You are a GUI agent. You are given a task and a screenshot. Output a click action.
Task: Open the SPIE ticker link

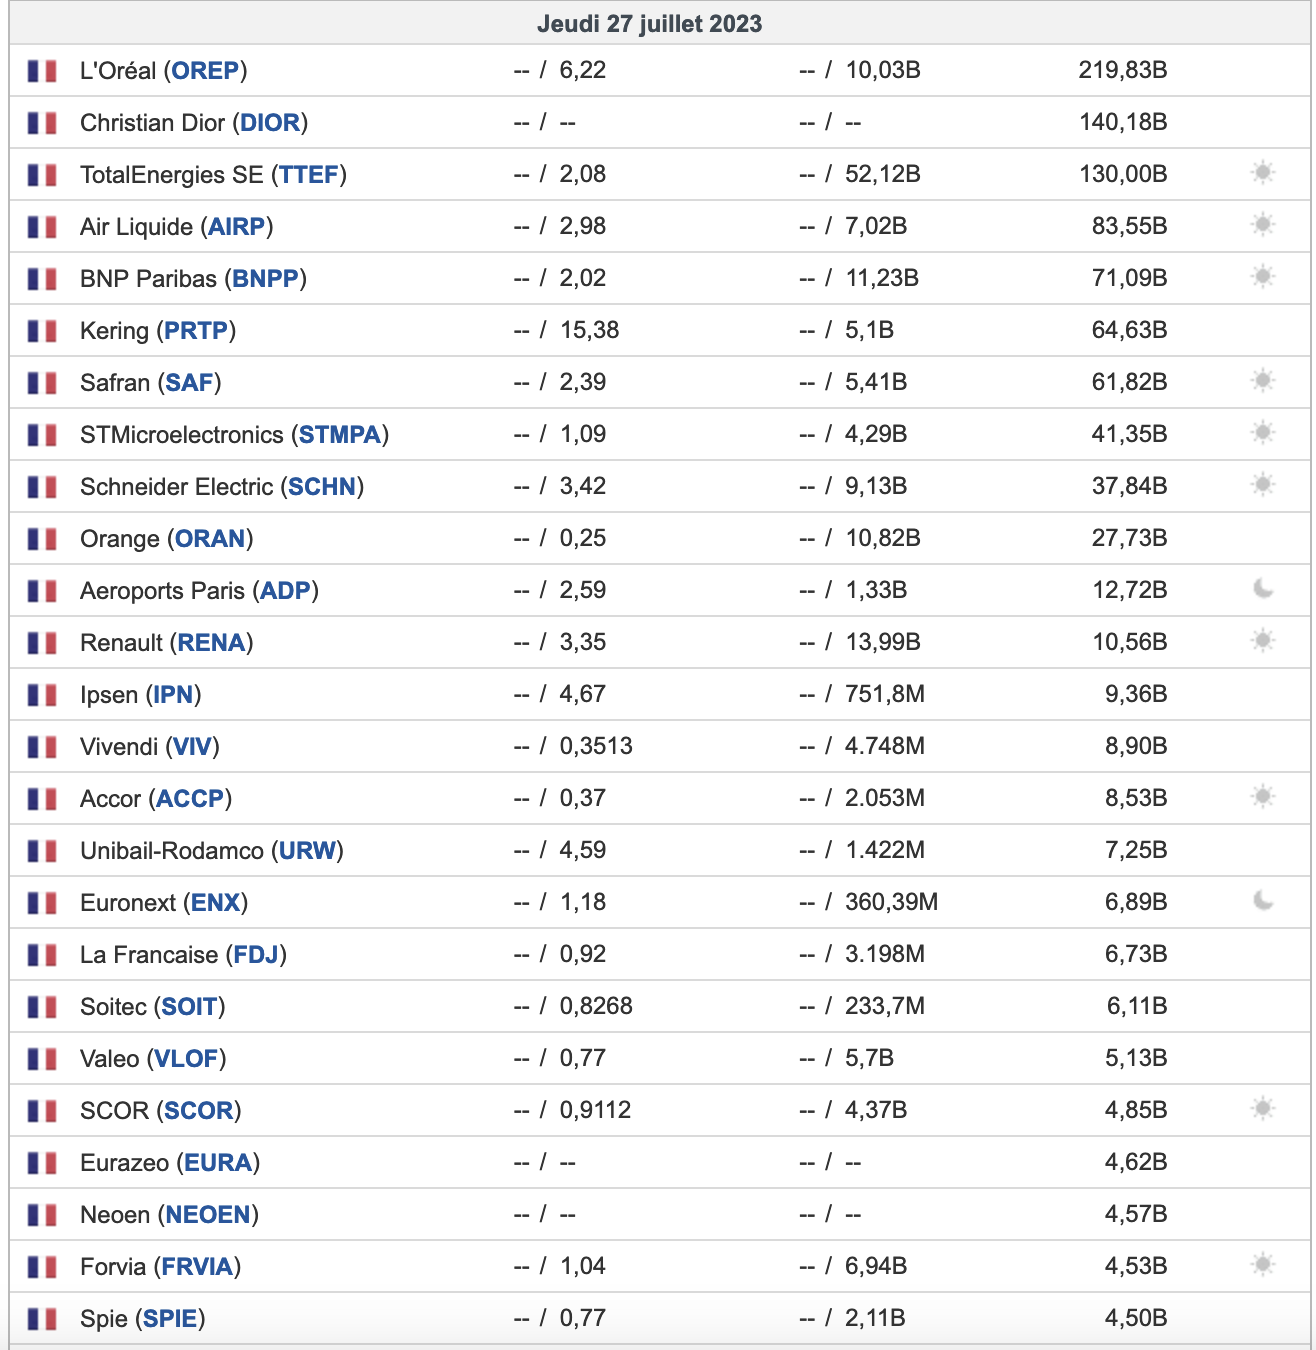170,1319
